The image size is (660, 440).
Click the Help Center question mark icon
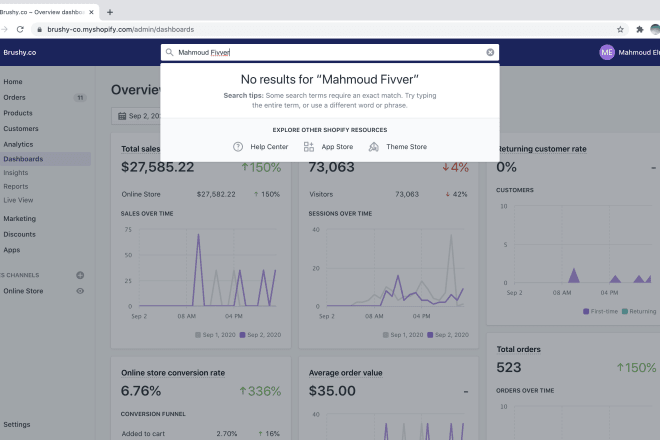click(238, 147)
